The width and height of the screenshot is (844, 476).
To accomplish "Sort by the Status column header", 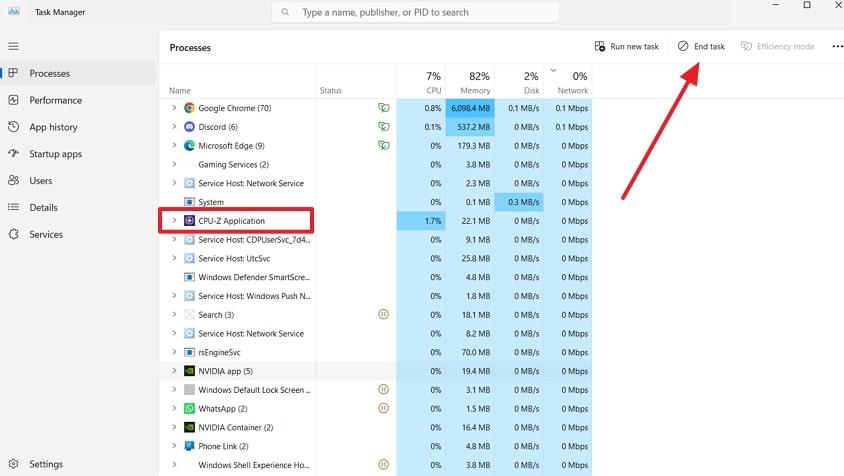I will pyautogui.click(x=356, y=81).
